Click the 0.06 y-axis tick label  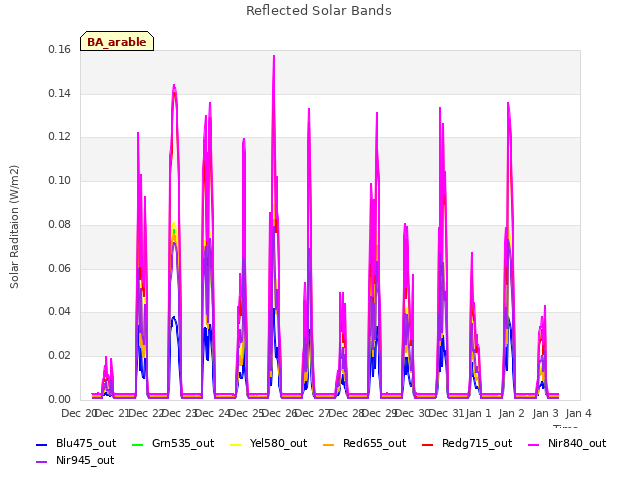pyautogui.click(x=59, y=268)
